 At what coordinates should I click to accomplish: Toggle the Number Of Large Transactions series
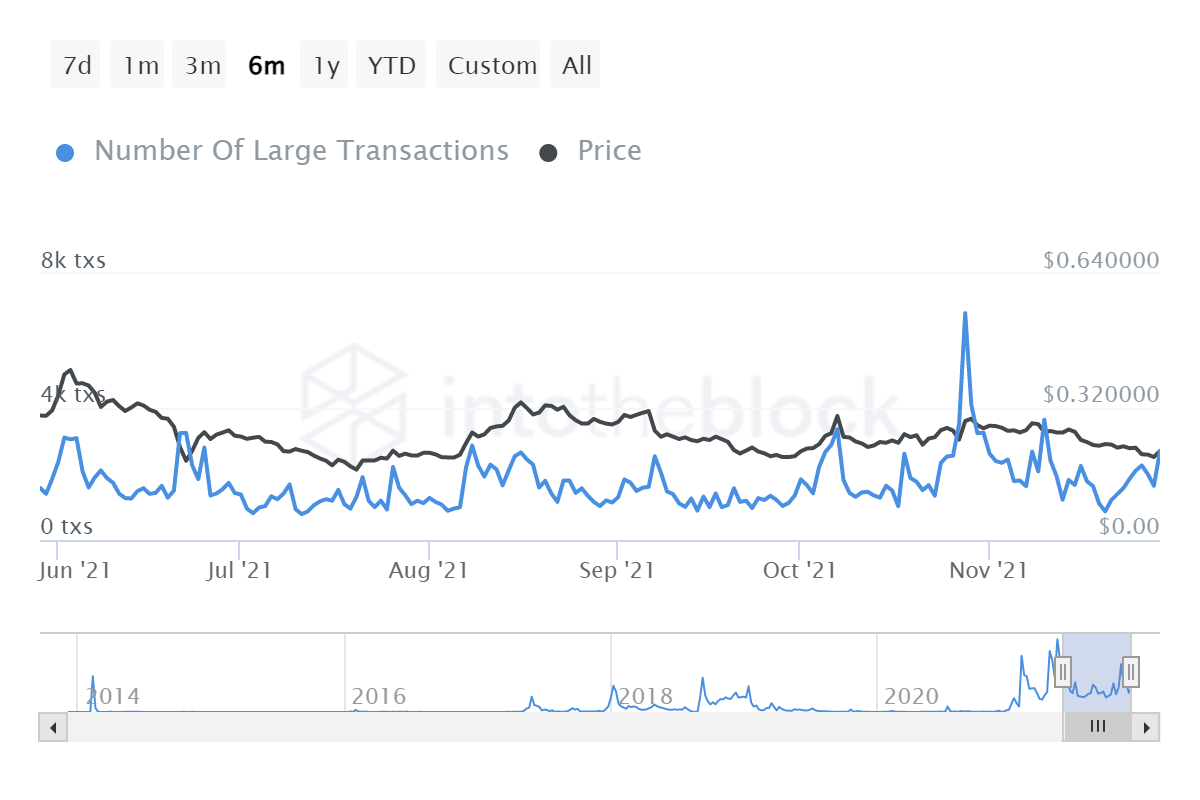coord(300,150)
